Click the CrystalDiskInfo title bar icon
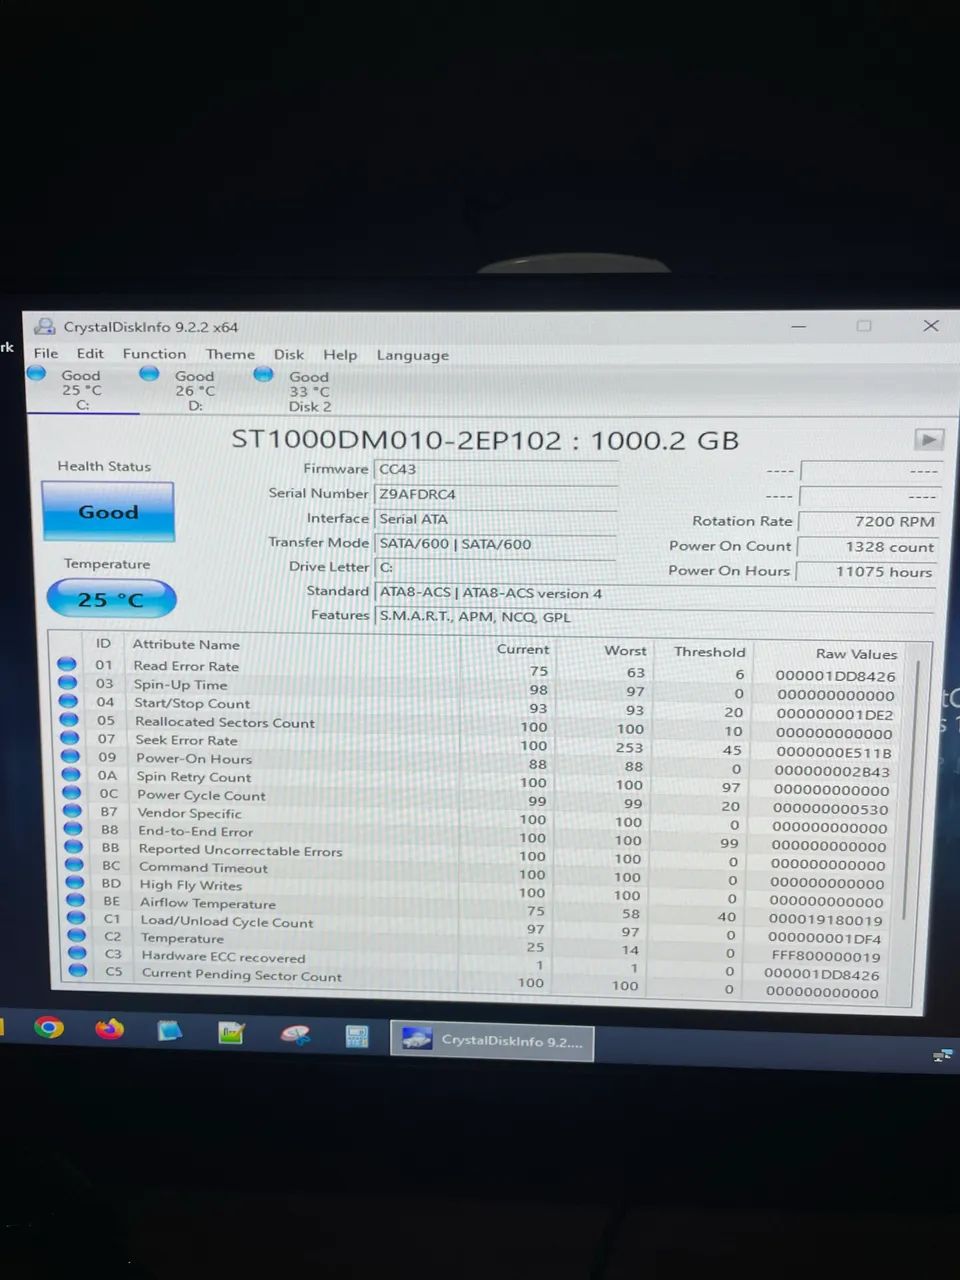960x1280 pixels. tap(45, 326)
